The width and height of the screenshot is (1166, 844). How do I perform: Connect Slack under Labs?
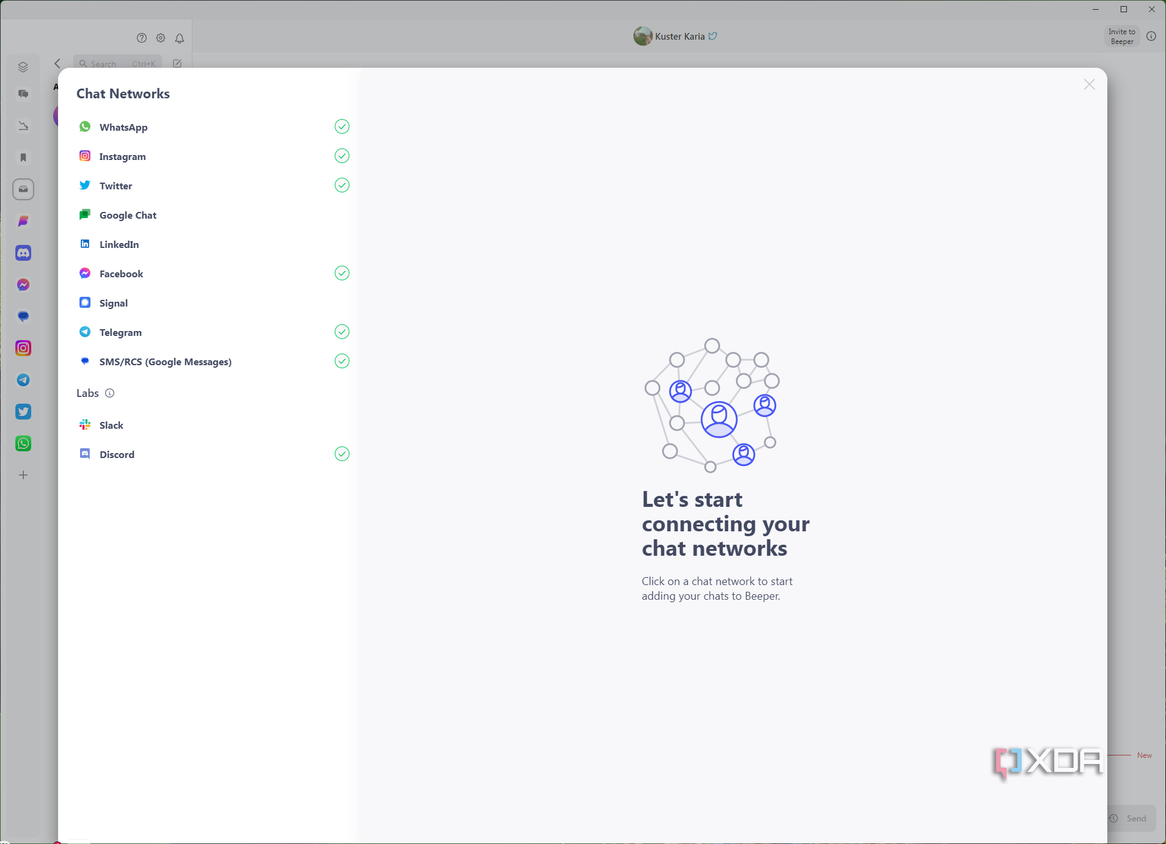[x=213, y=425]
